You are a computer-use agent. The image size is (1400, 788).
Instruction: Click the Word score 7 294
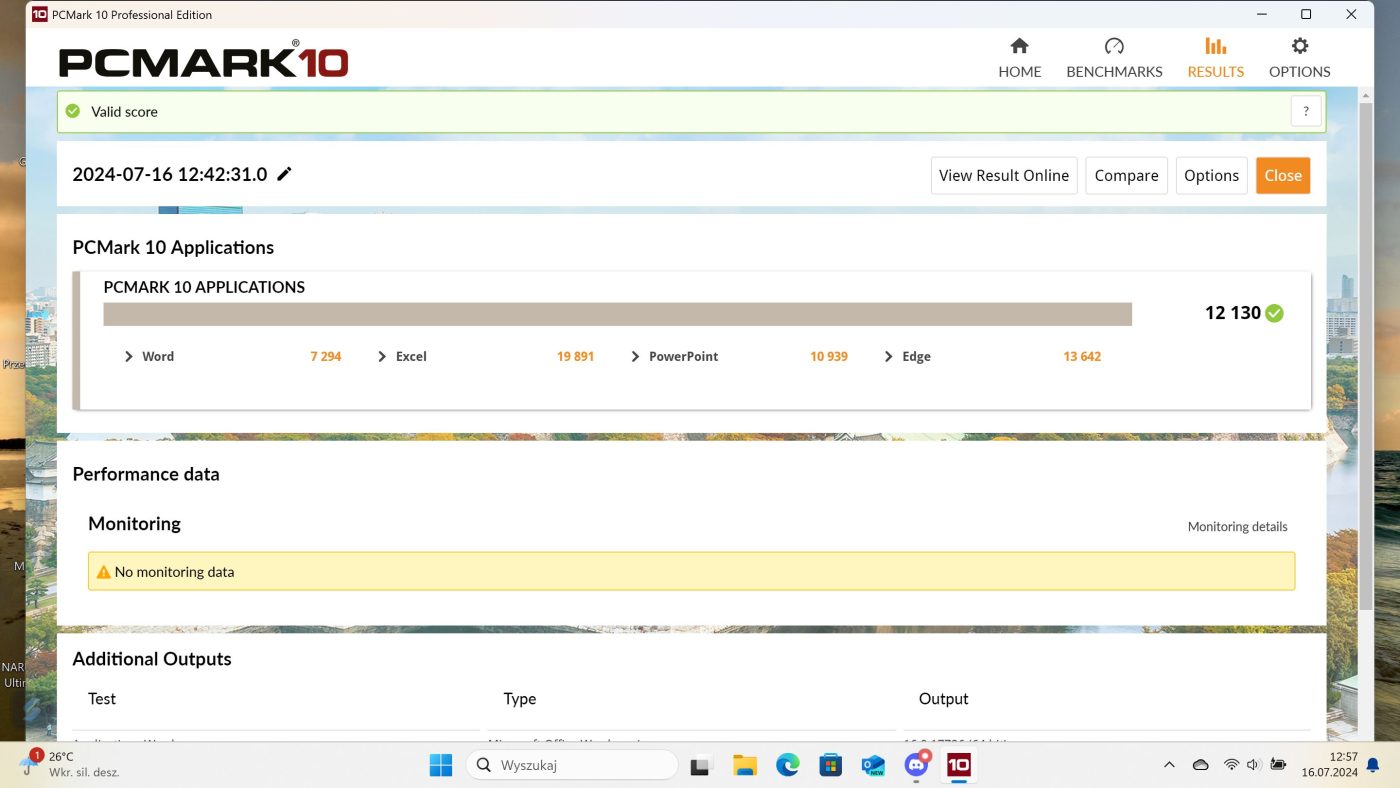tap(326, 356)
